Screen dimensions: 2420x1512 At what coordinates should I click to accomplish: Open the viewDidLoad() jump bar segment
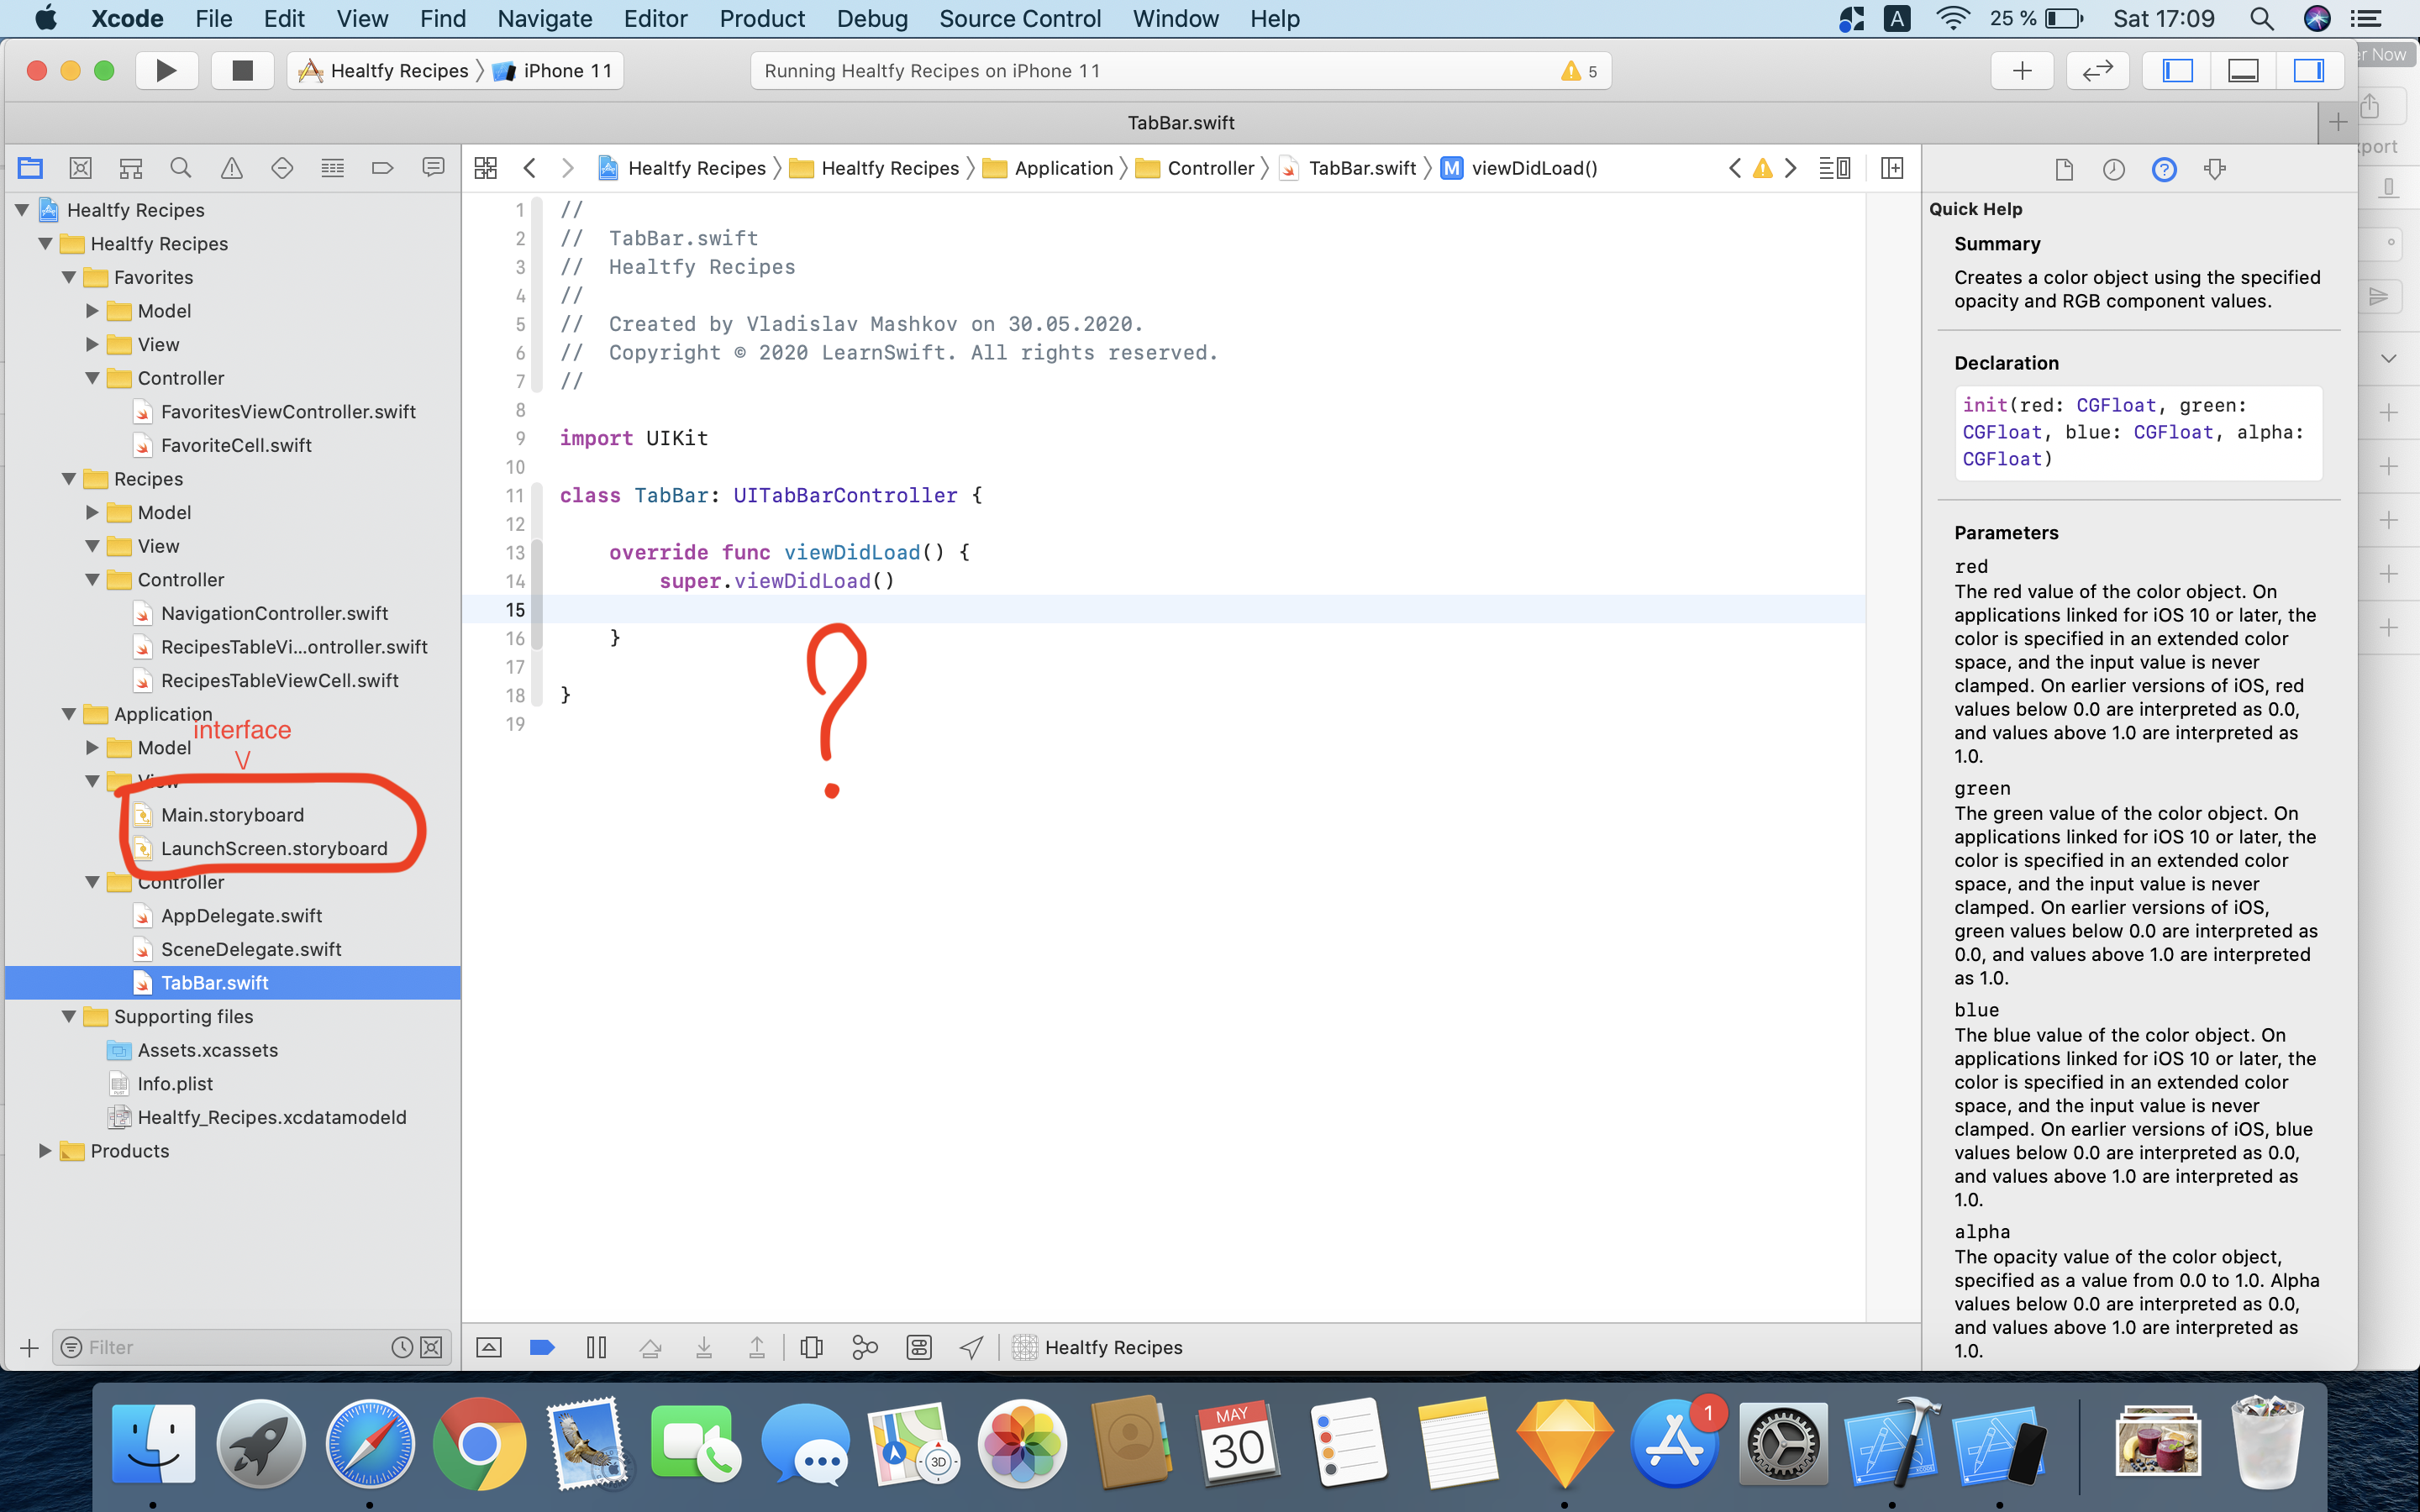point(1520,168)
